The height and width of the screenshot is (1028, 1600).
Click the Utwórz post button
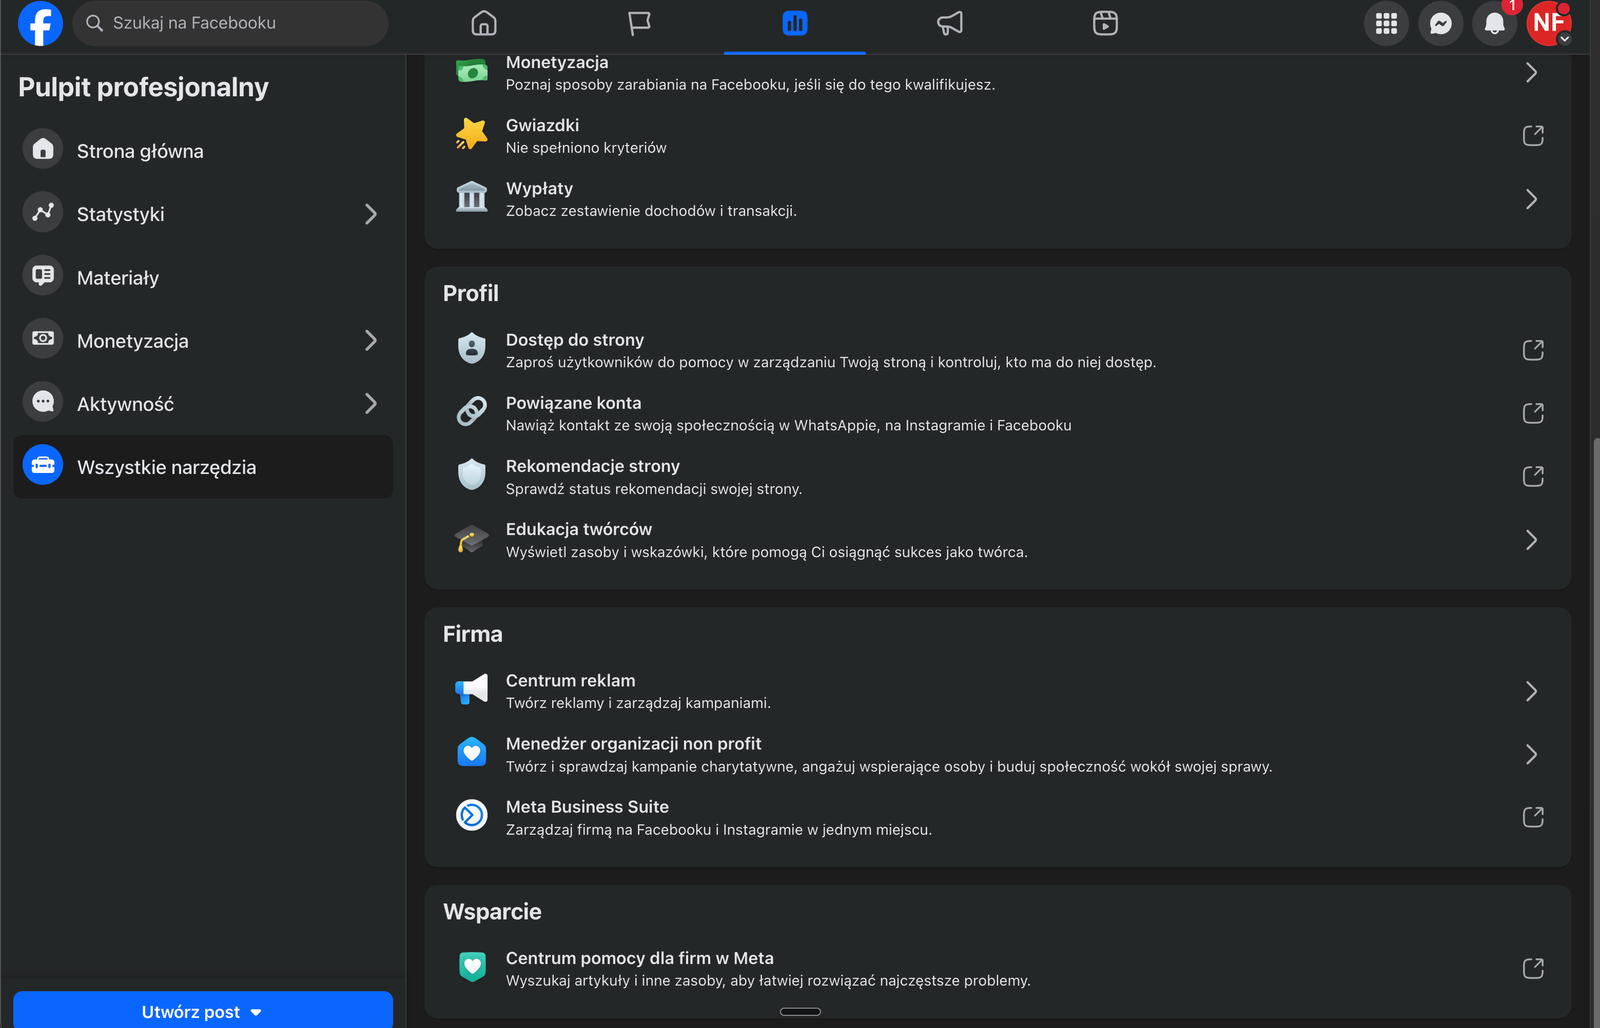(190, 1011)
